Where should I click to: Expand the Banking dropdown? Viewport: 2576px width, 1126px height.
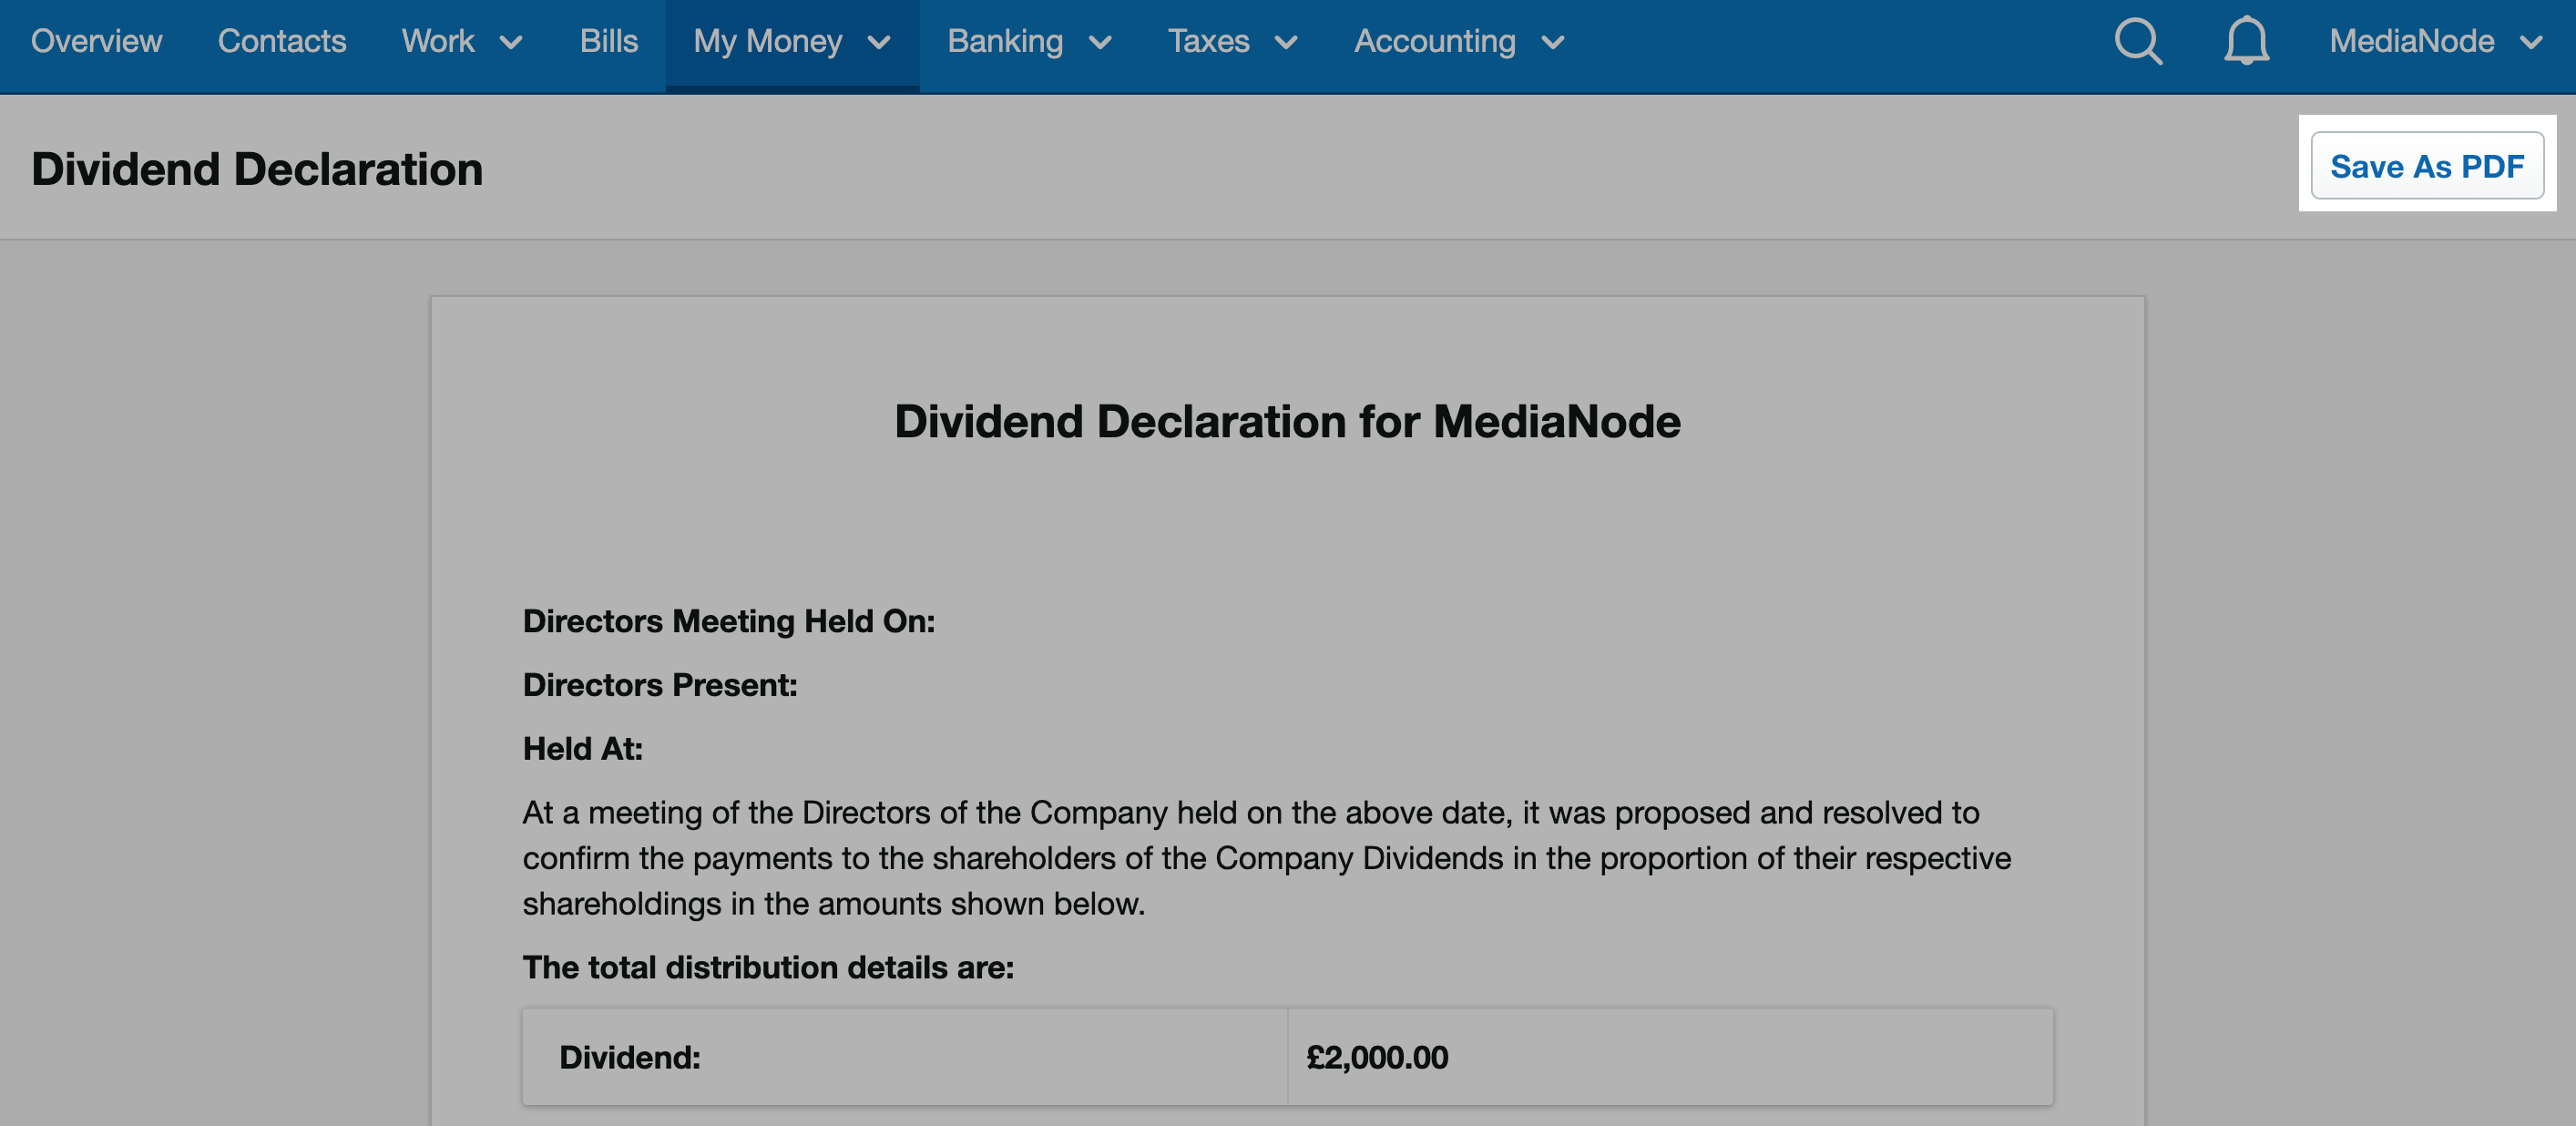pyautogui.click(x=1029, y=42)
